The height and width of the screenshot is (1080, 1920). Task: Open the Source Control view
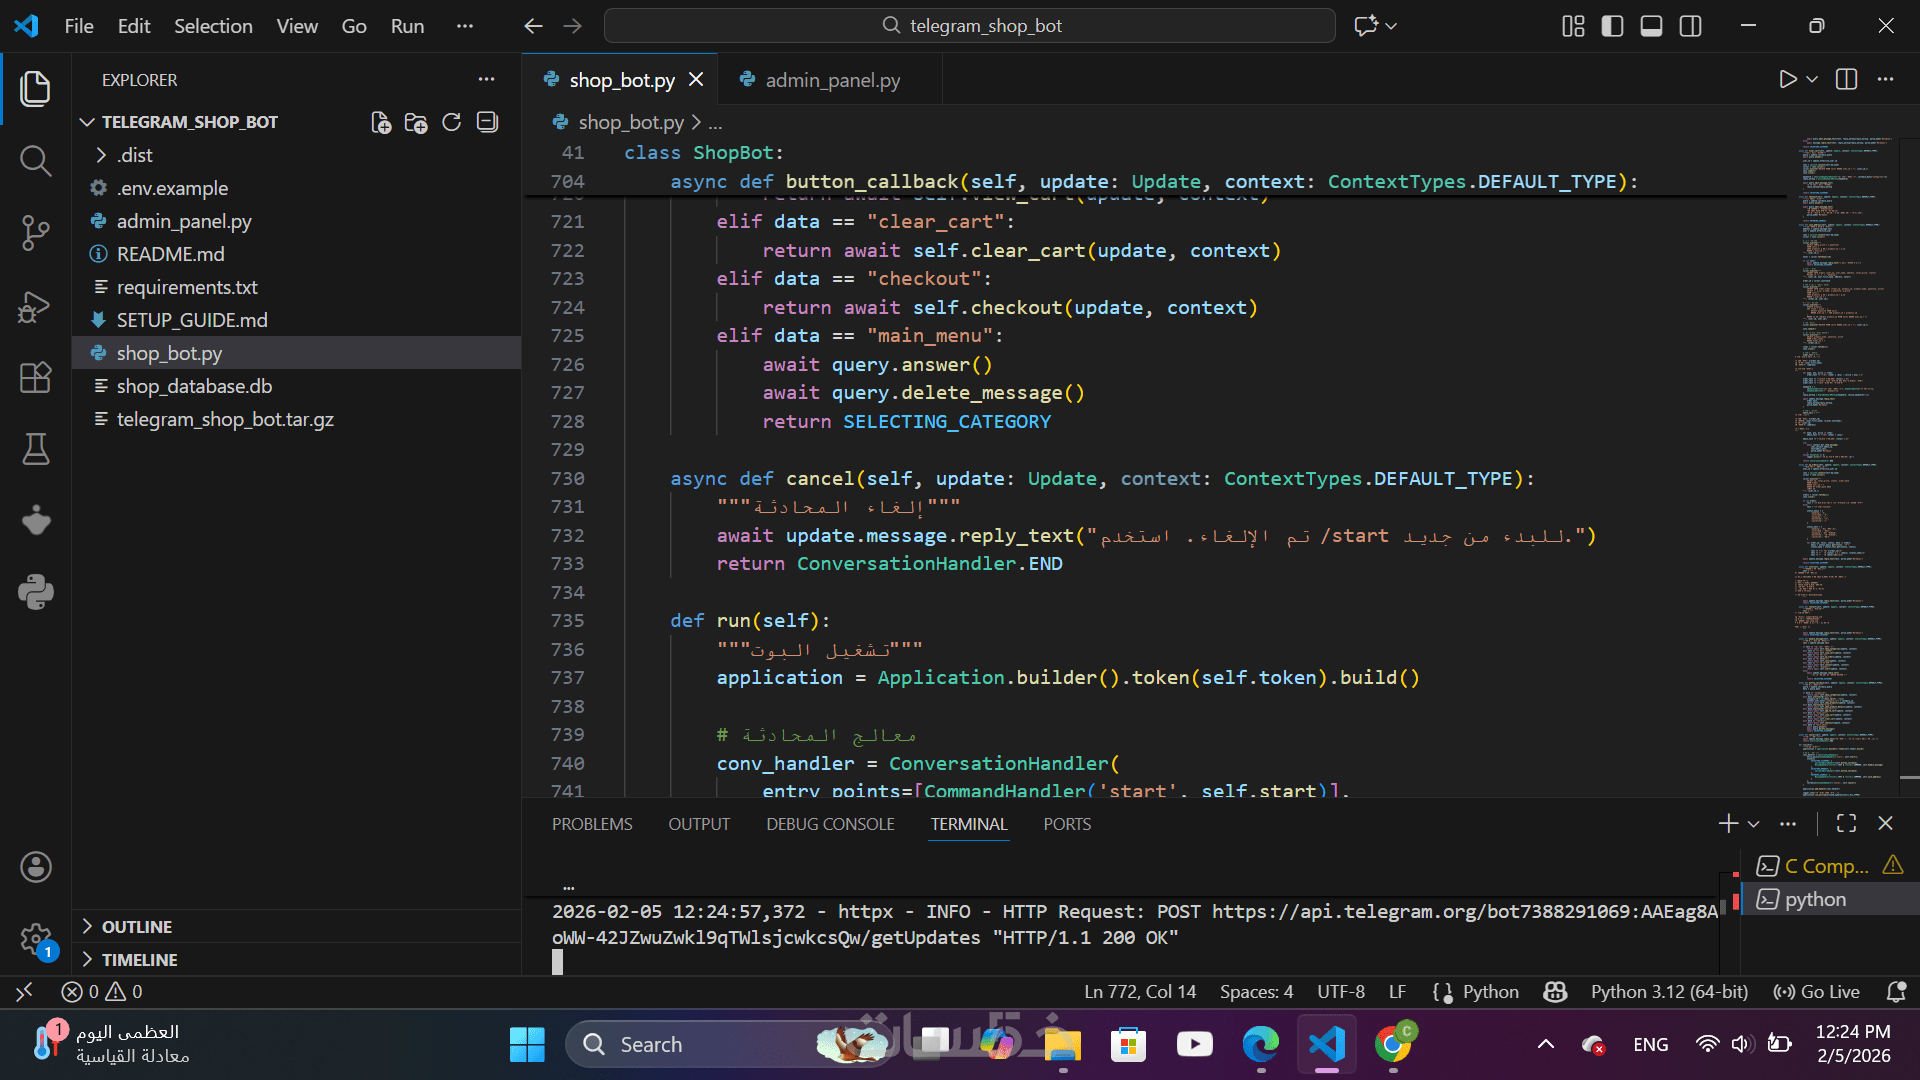pyautogui.click(x=35, y=233)
